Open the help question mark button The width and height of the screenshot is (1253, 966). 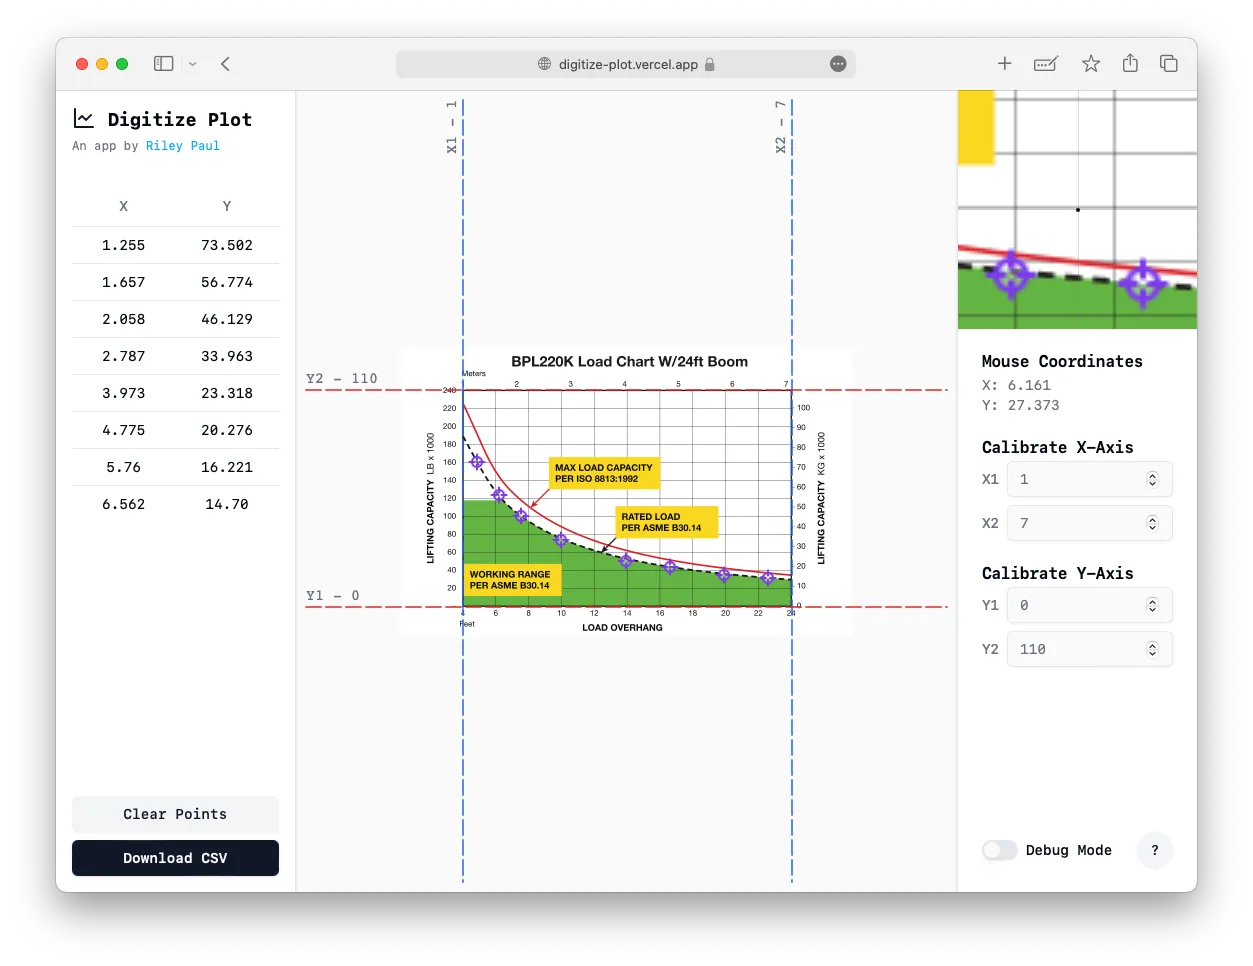[1155, 850]
